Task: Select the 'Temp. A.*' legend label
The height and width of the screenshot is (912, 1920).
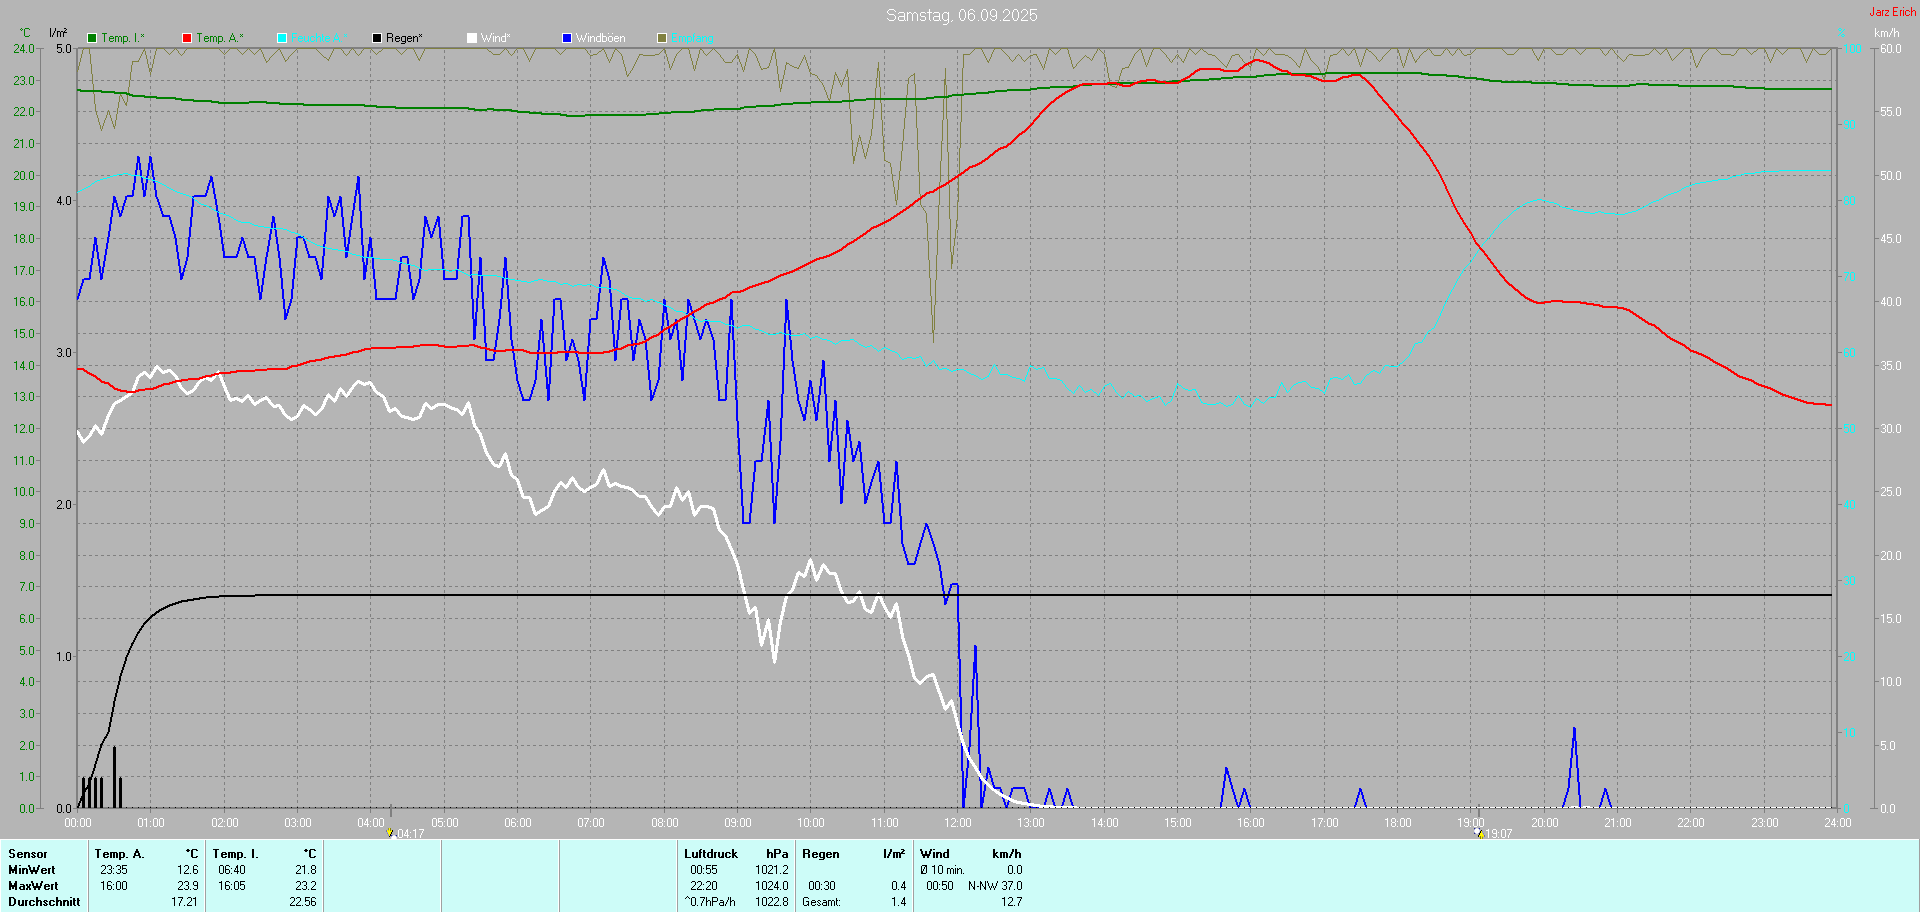Action: click(x=219, y=38)
